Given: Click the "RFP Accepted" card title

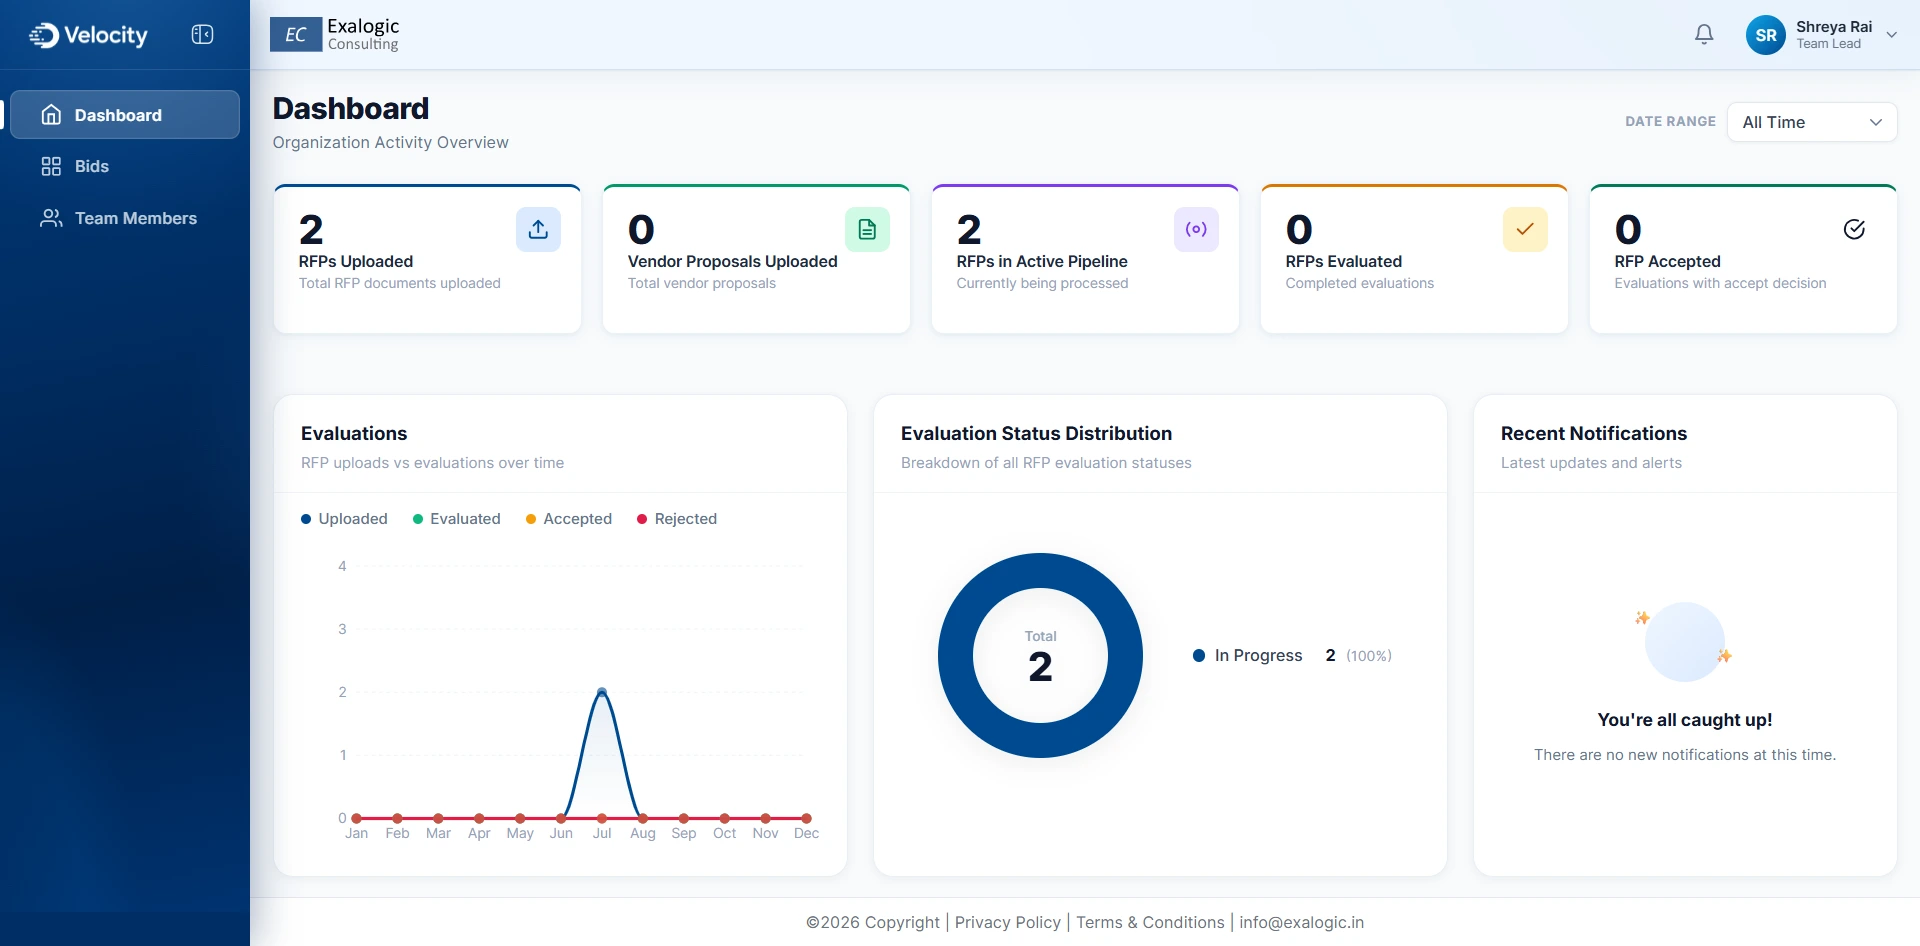Looking at the screenshot, I should 1667,261.
